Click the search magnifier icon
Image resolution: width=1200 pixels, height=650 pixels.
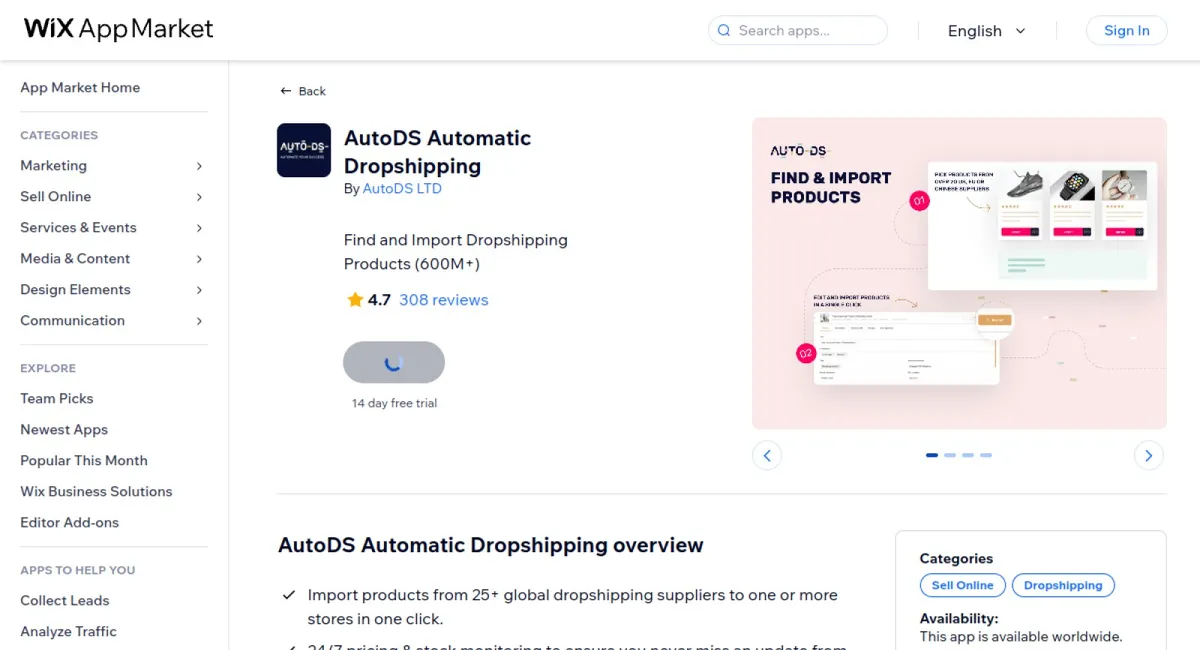click(724, 30)
